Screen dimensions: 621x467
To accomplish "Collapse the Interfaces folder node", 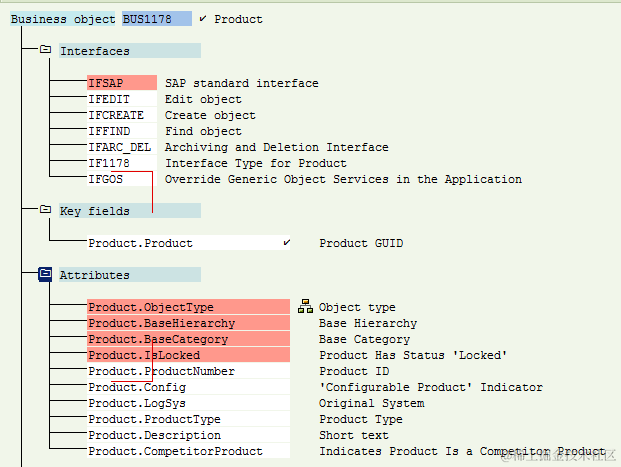I will [46, 50].
